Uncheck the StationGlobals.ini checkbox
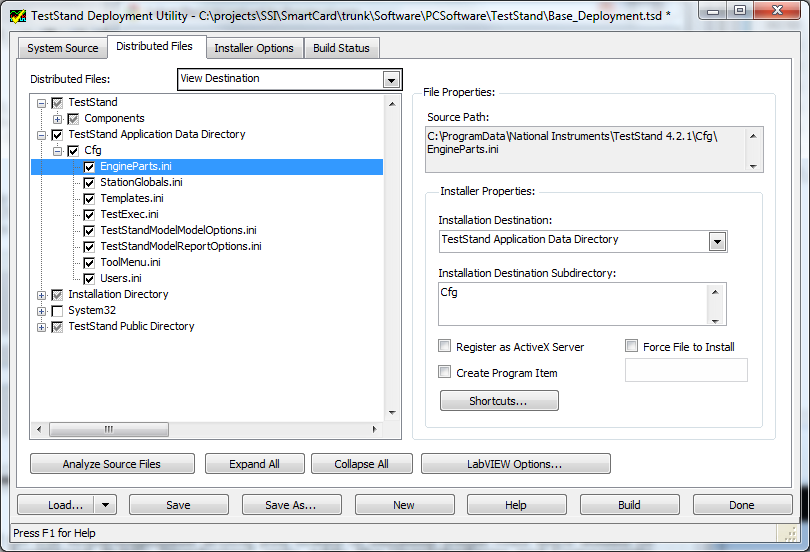 [x=89, y=183]
